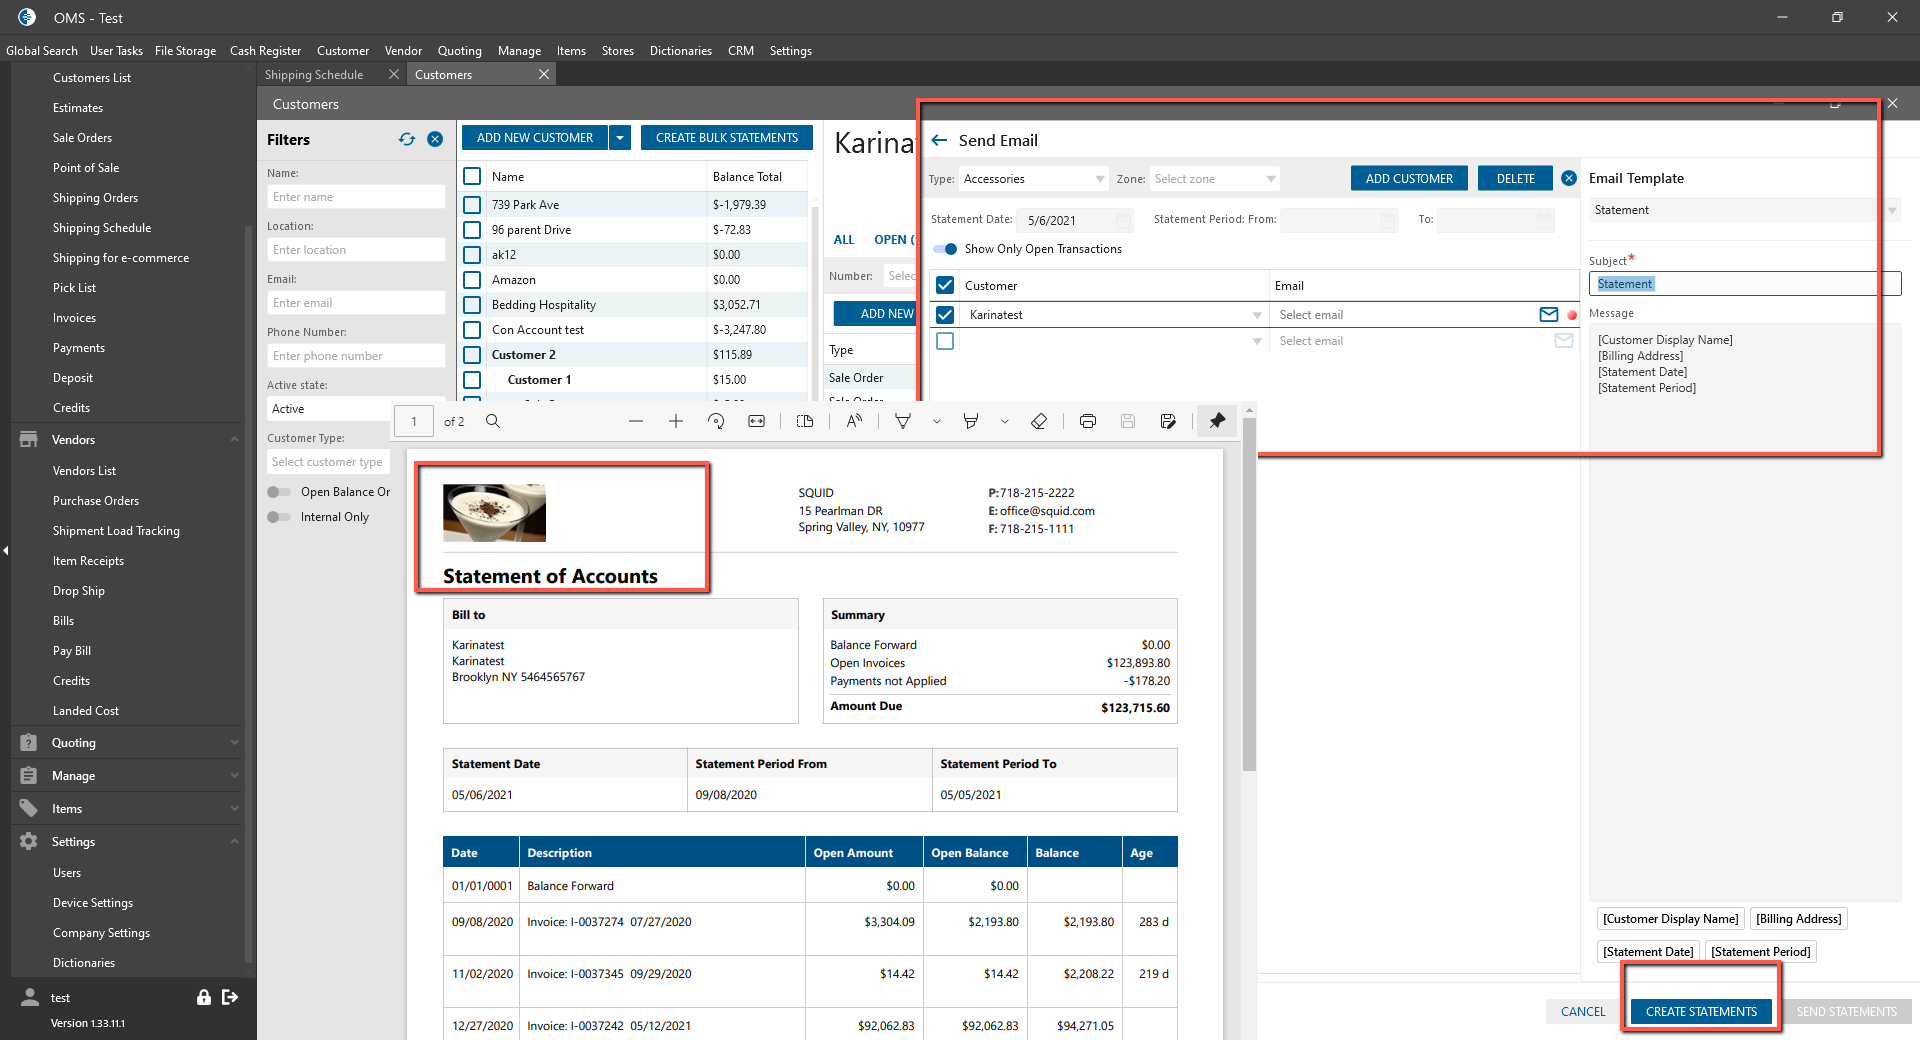Select the eraser tool in PDF toolbar
This screenshot has width=1920, height=1040.
(1039, 421)
